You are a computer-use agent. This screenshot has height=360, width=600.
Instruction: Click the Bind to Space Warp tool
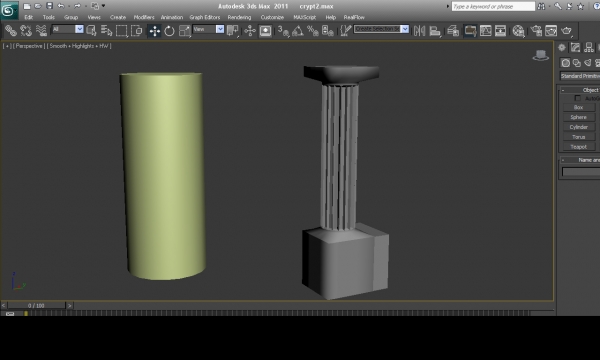[x=41, y=30]
